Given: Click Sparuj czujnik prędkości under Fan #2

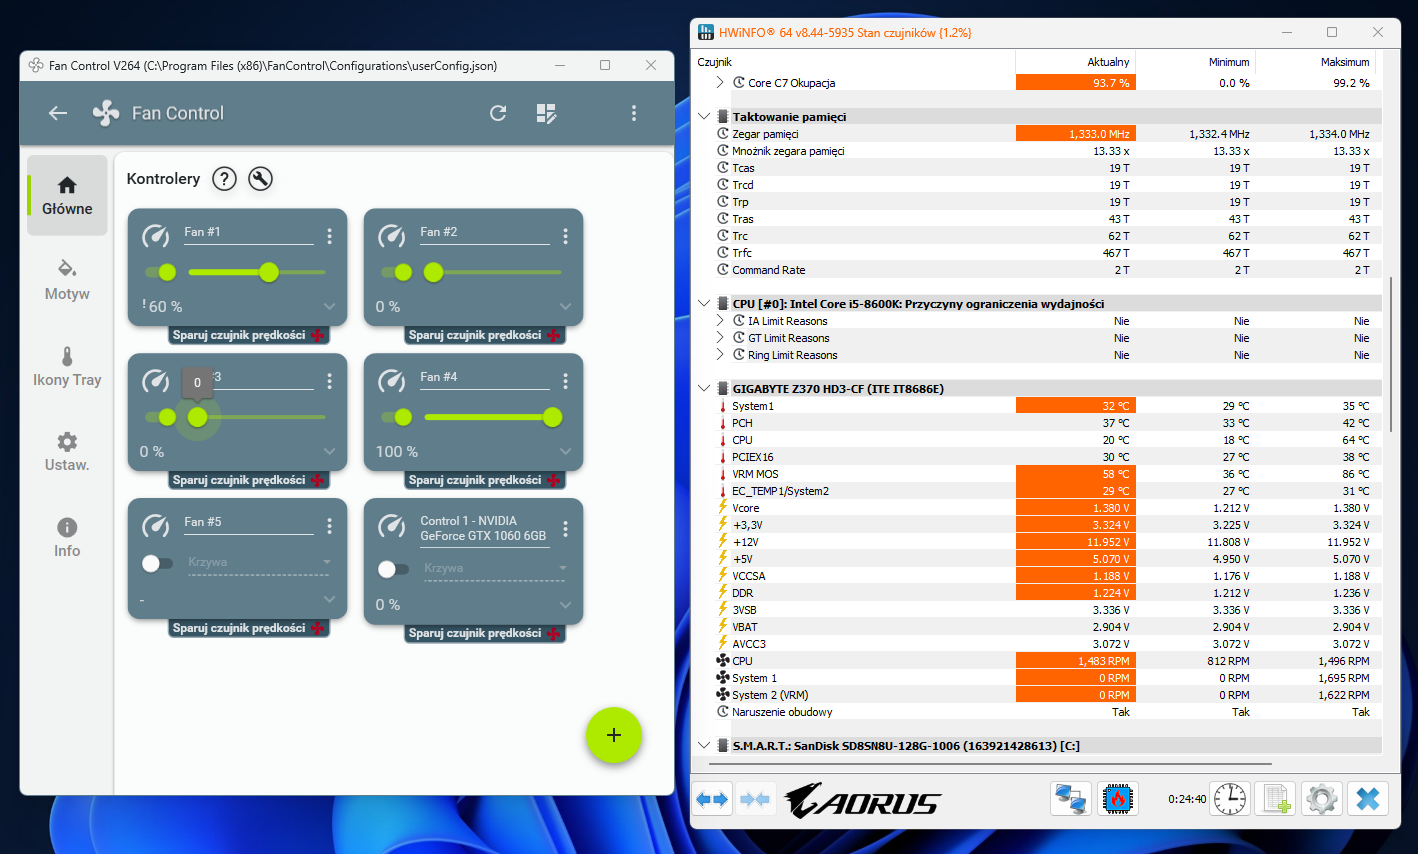Looking at the screenshot, I should point(484,335).
